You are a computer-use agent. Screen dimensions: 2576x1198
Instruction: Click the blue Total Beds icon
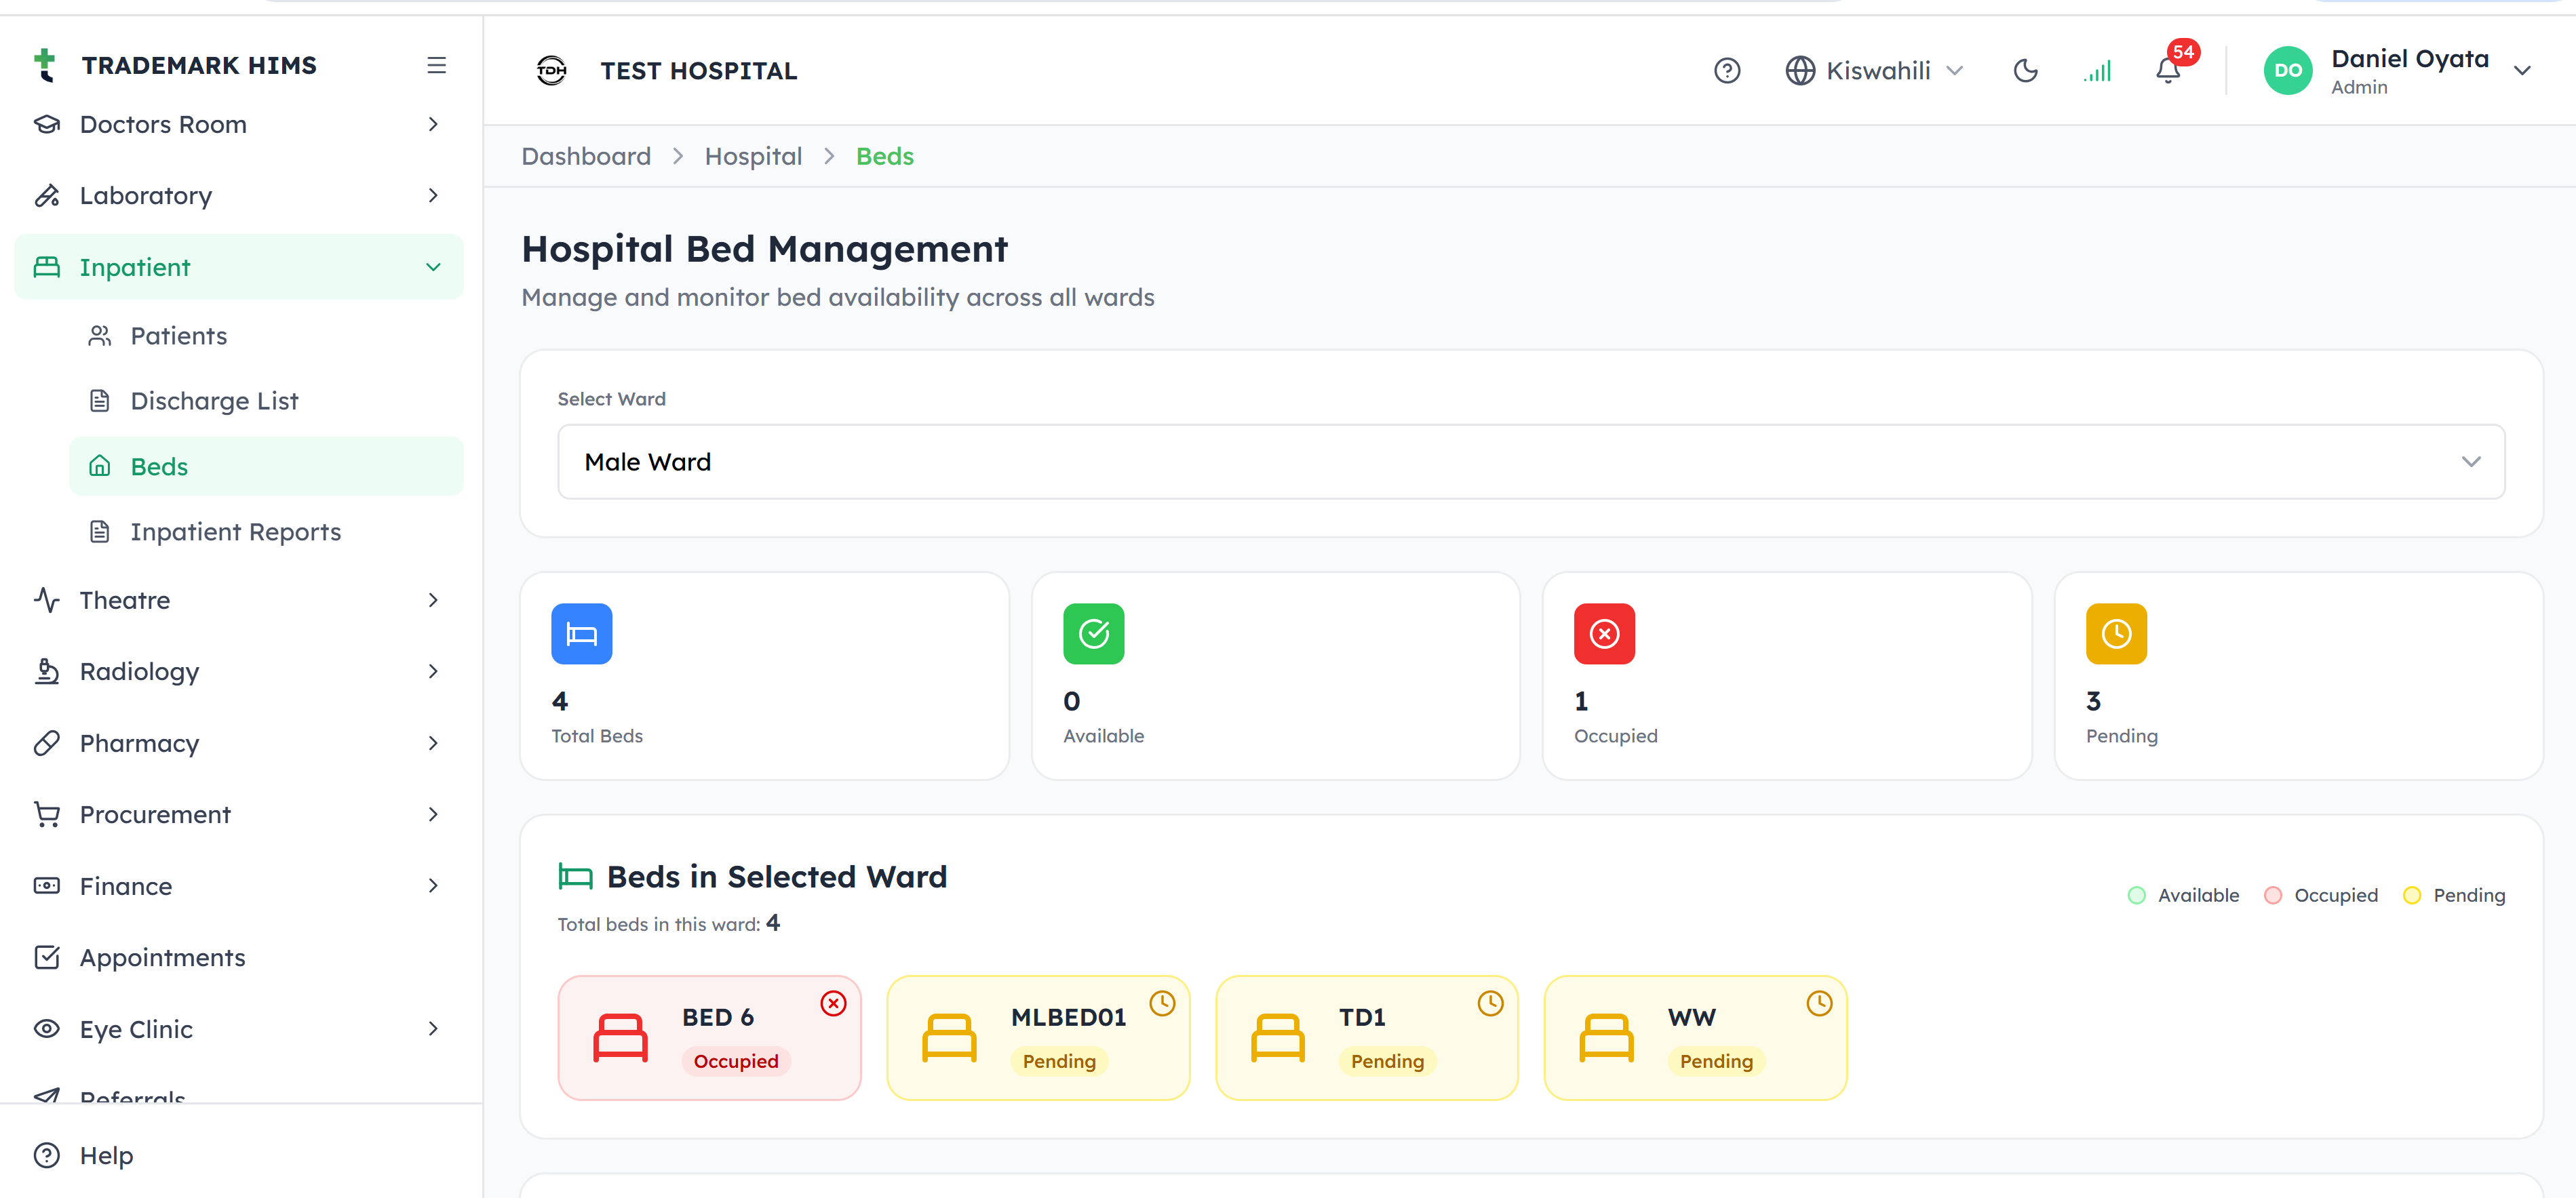click(x=582, y=633)
